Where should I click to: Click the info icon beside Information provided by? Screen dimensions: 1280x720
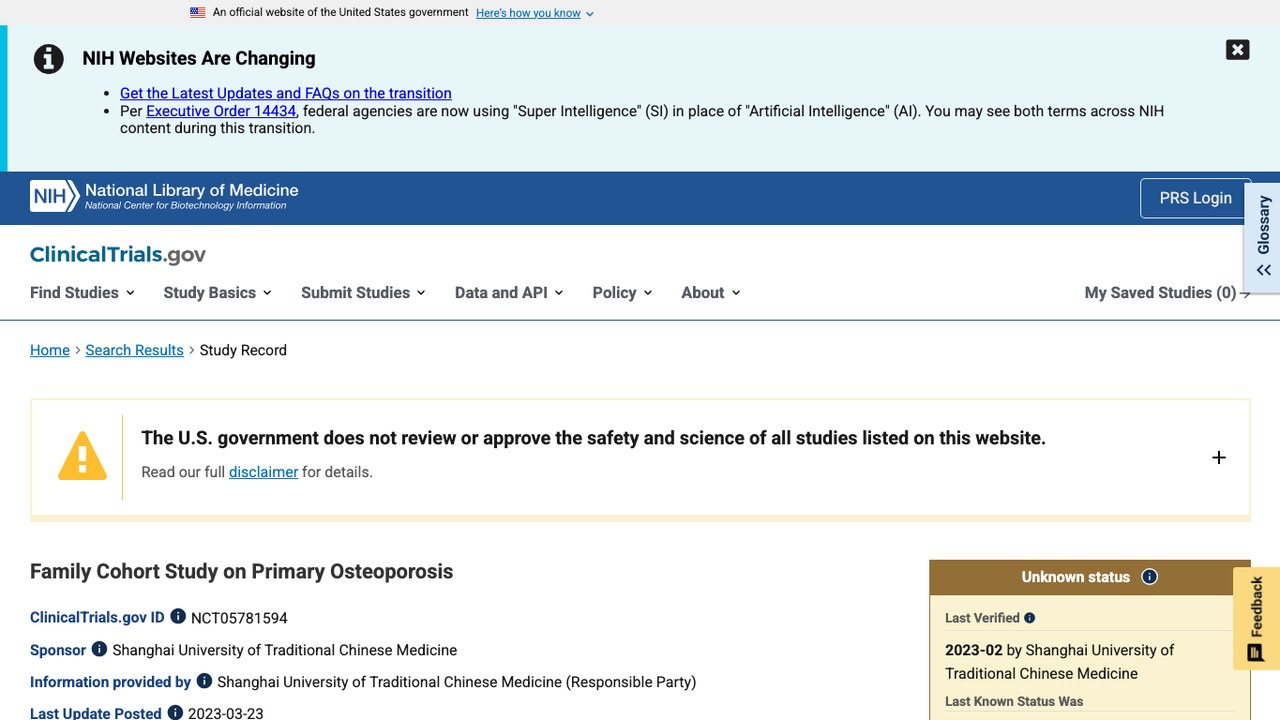204,681
